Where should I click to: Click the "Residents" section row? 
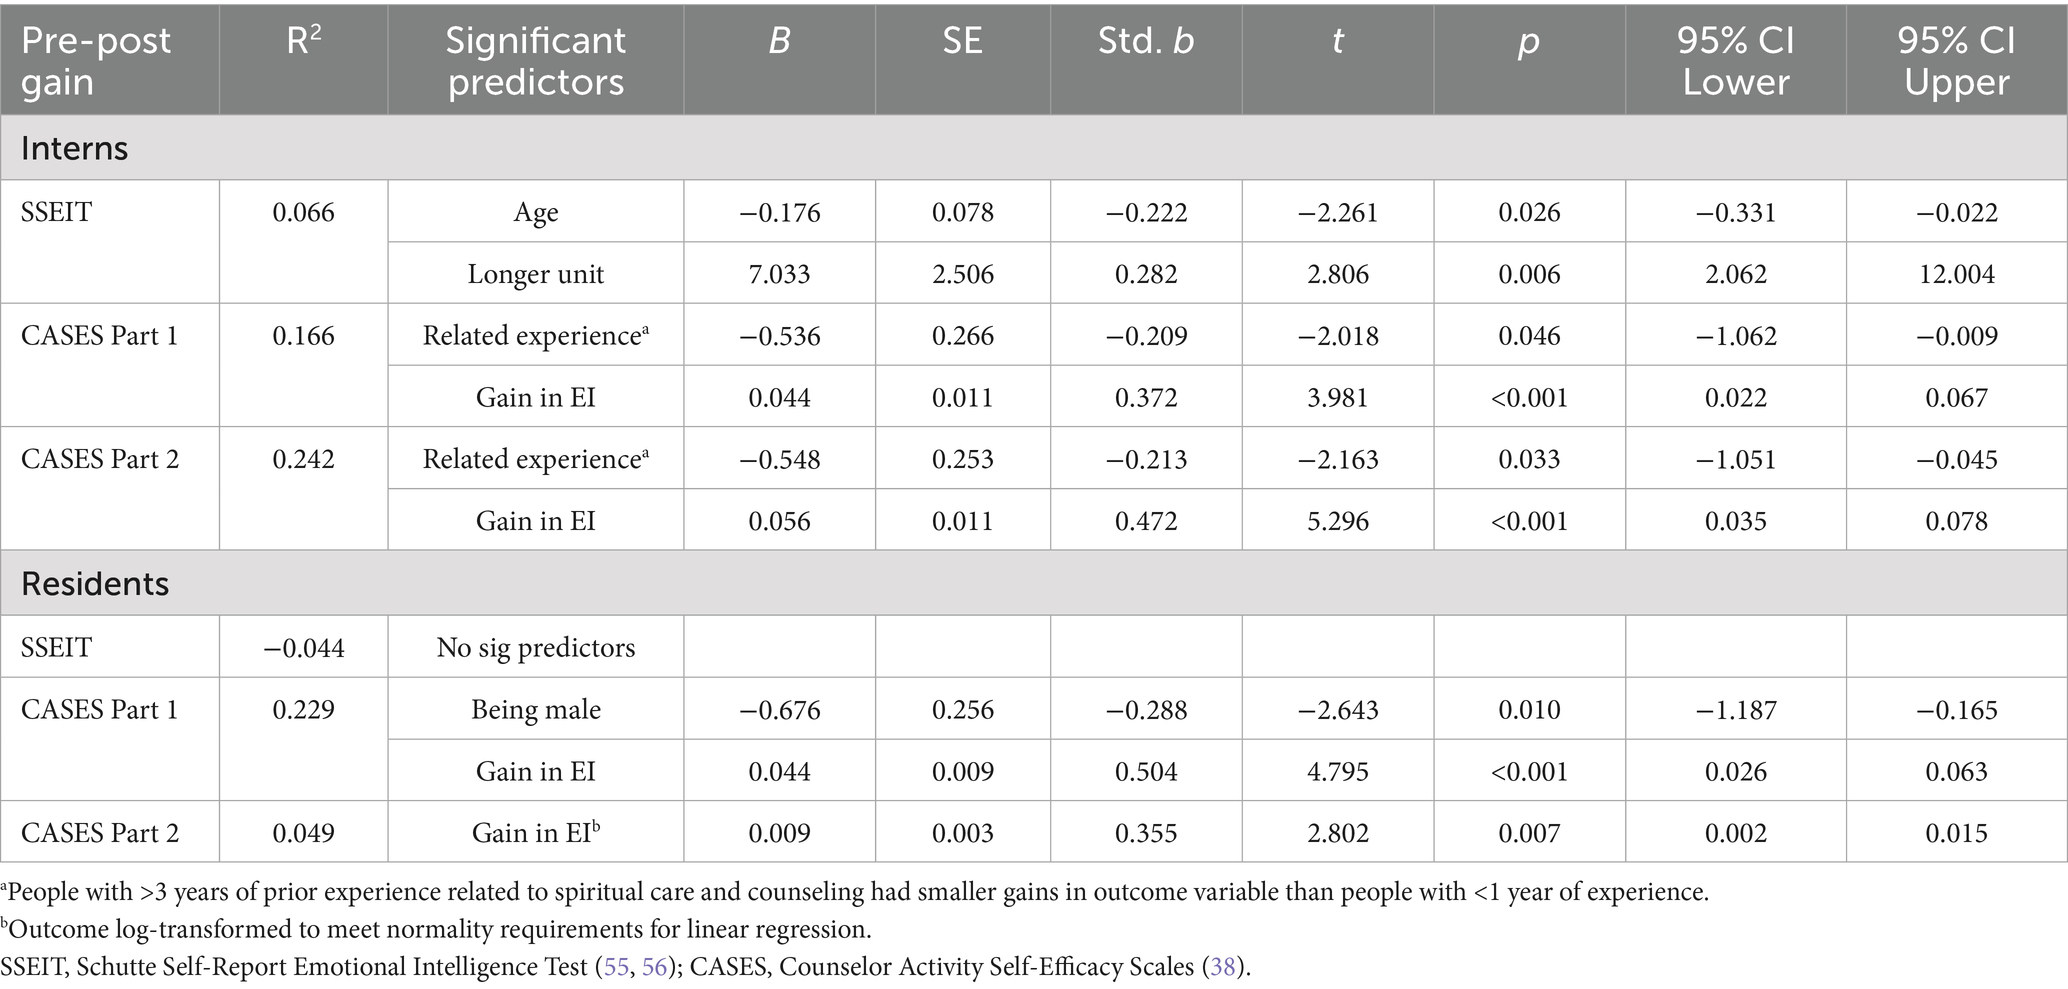tap(95, 584)
